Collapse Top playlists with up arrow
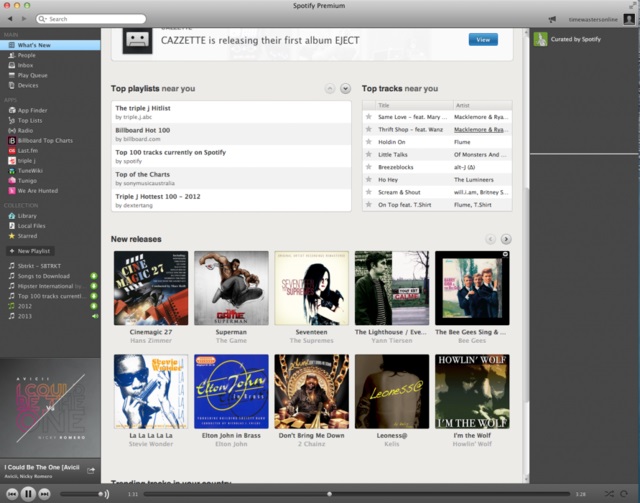The height and width of the screenshot is (503, 640). click(329, 89)
